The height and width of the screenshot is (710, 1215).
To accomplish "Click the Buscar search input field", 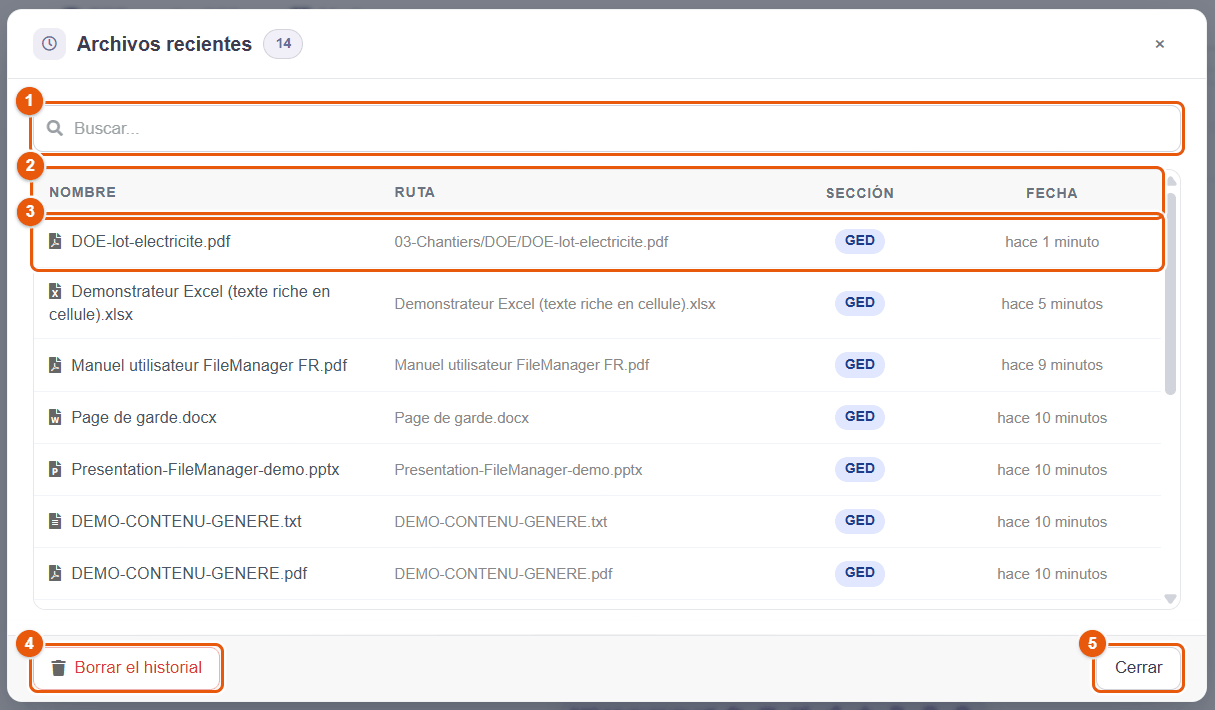I will (x=607, y=128).
